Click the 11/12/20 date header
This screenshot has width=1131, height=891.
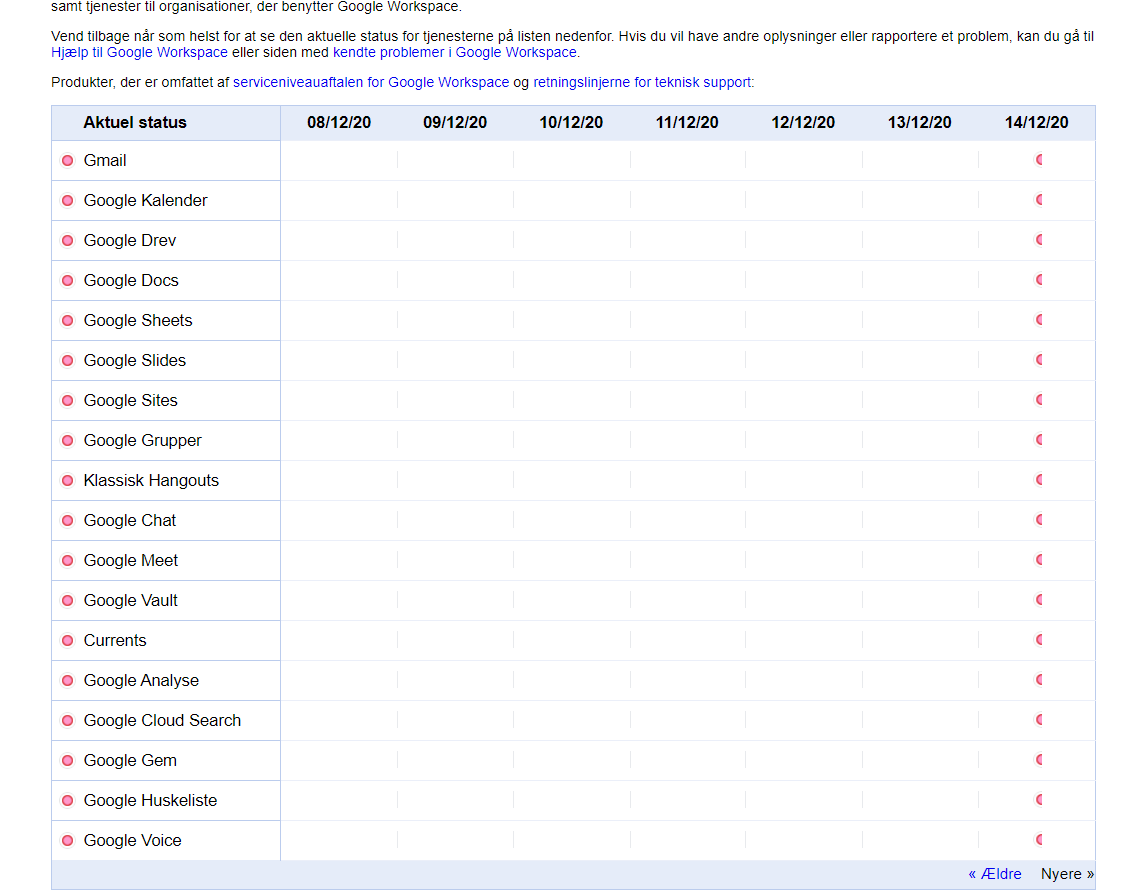(687, 123)
